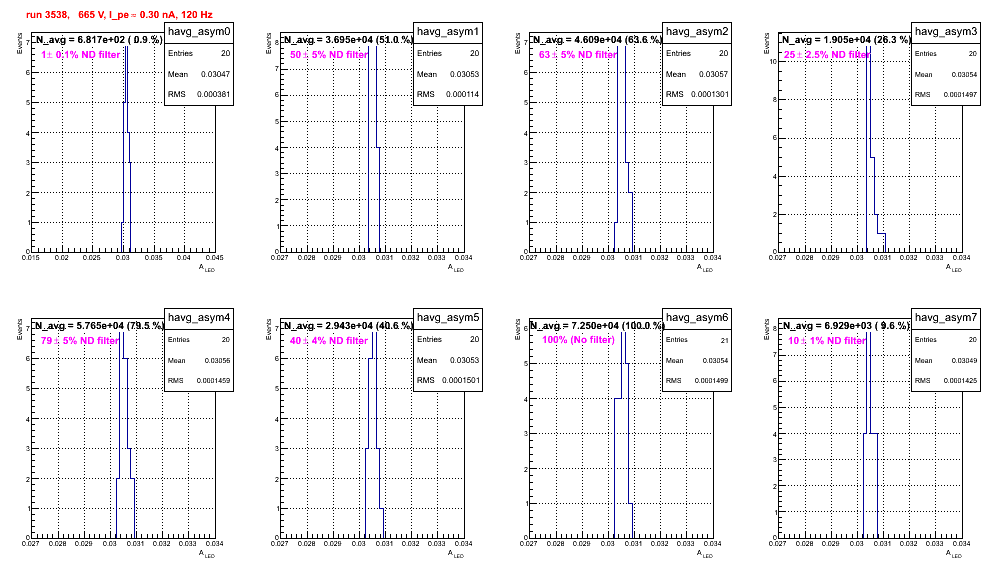Click N_avg = 1.905e+04 title text
Viewport: 996px width, 572px height.
846,39
